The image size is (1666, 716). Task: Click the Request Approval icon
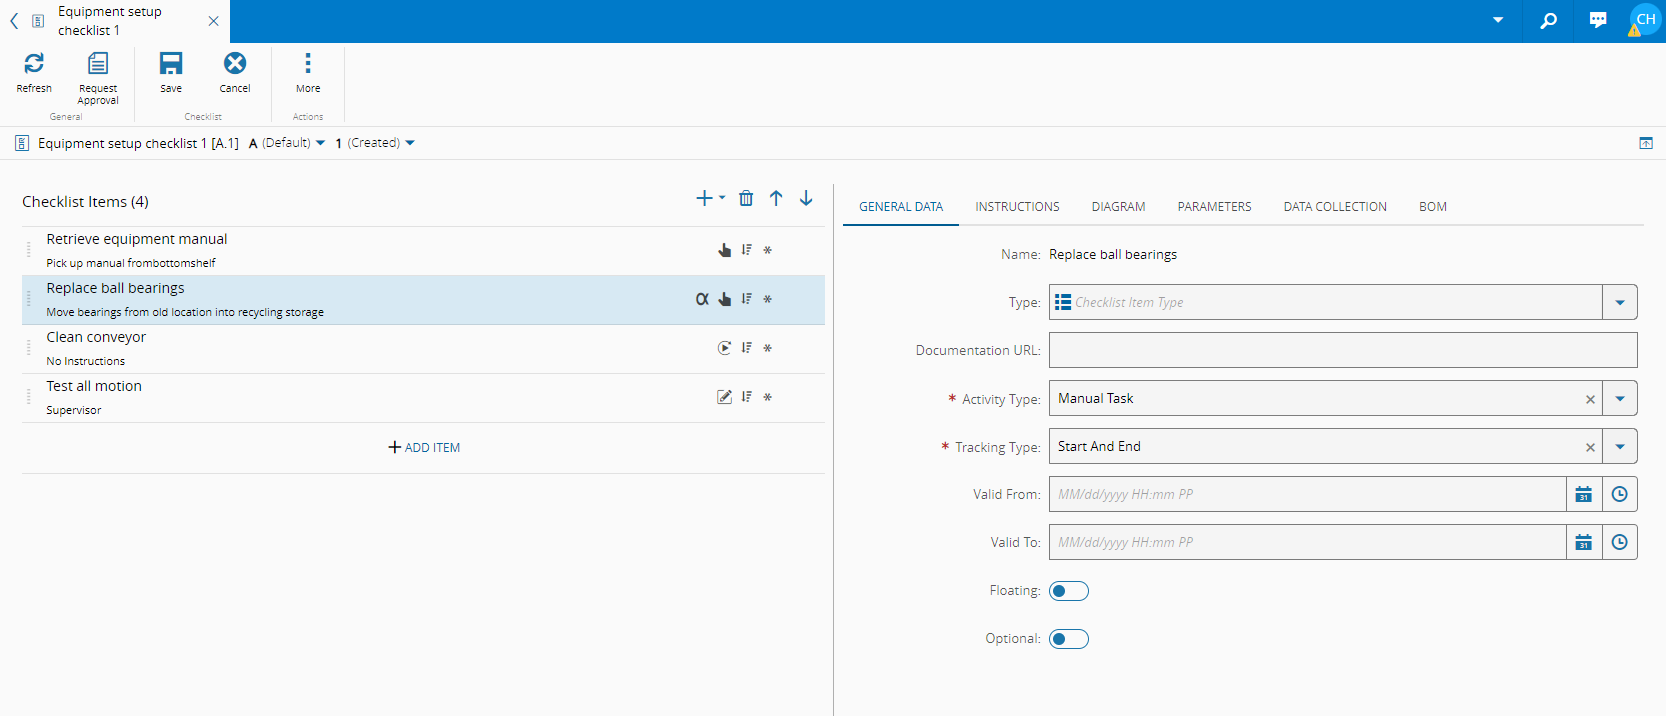98,64
